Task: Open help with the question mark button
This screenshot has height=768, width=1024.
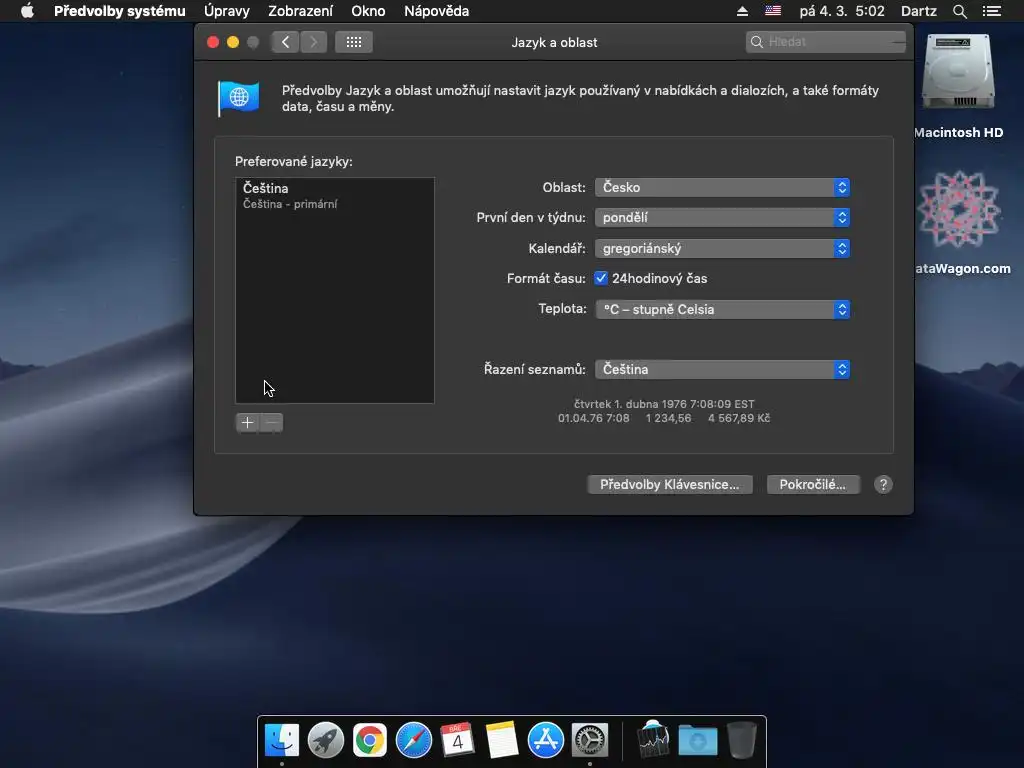Action: click(x=883, y=485)
